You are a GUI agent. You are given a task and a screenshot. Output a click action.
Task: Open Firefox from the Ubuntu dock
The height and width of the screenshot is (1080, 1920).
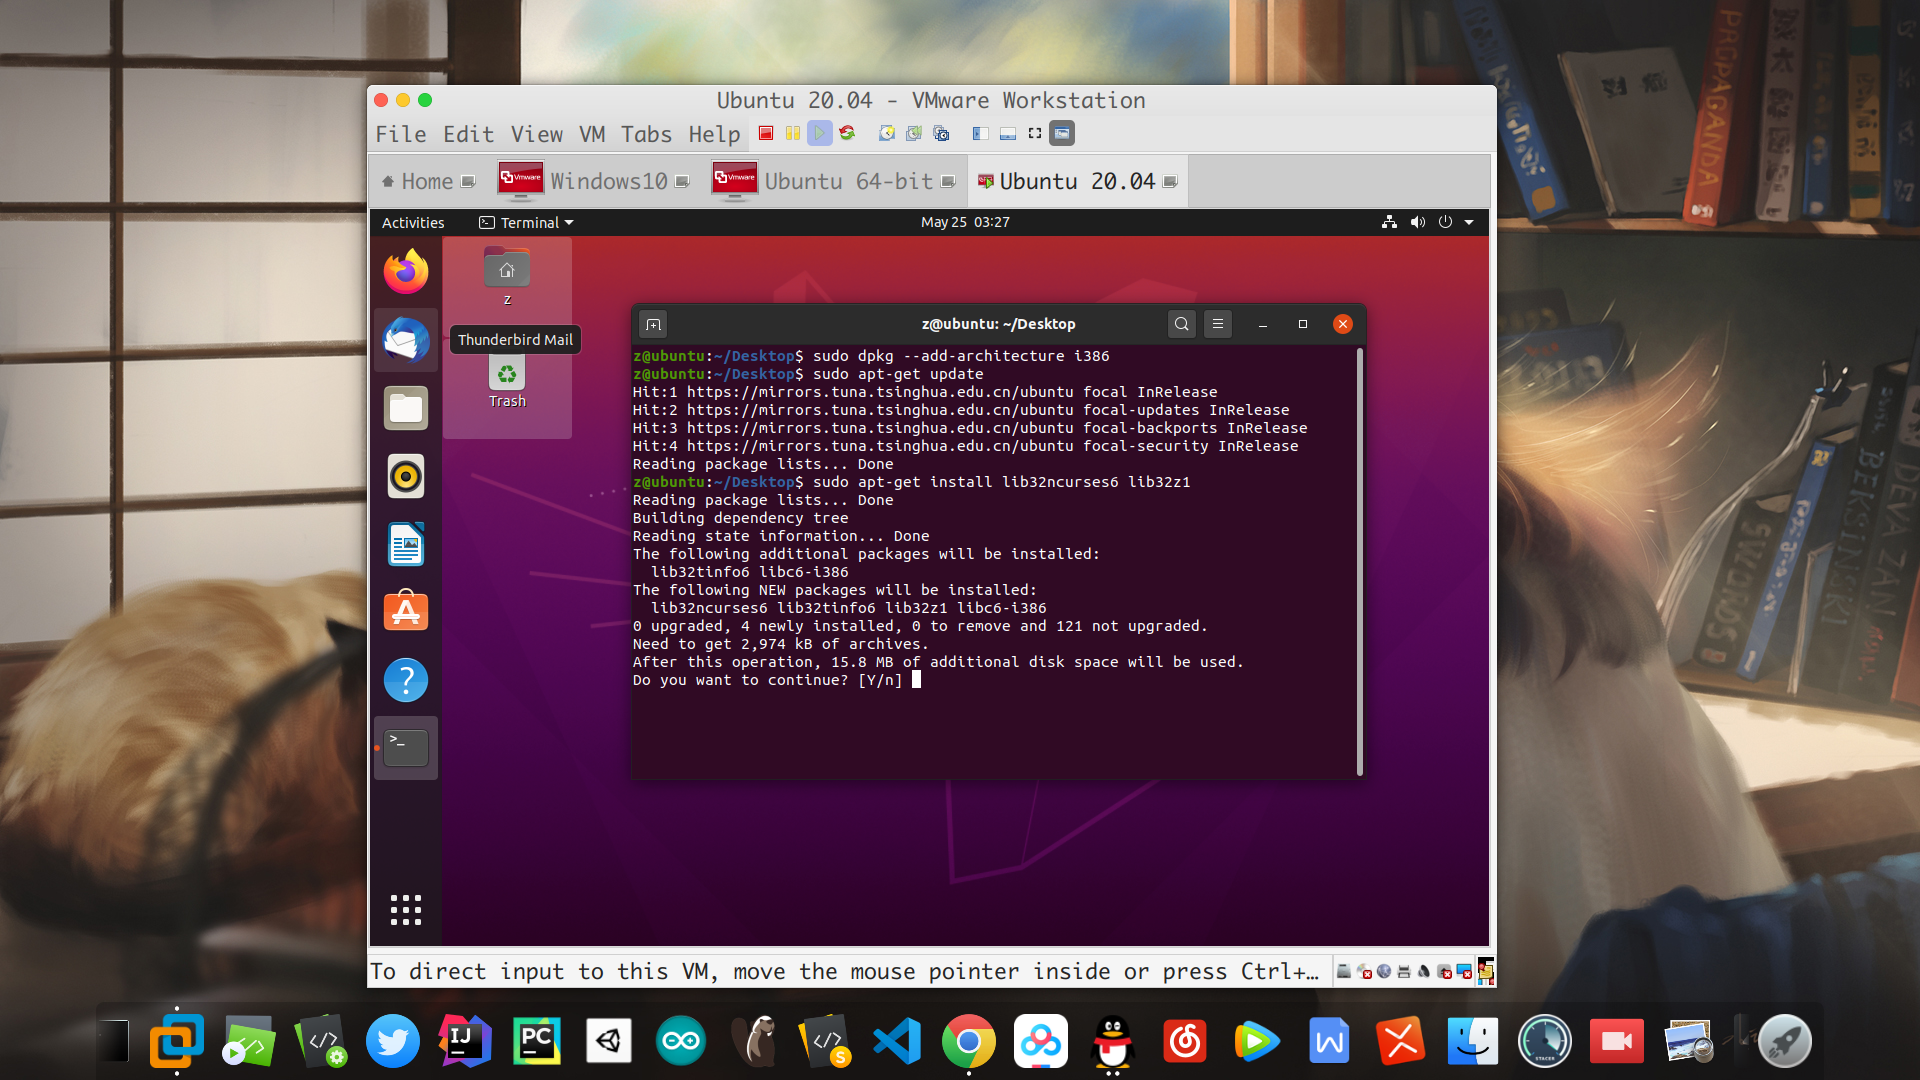point(405,271)
